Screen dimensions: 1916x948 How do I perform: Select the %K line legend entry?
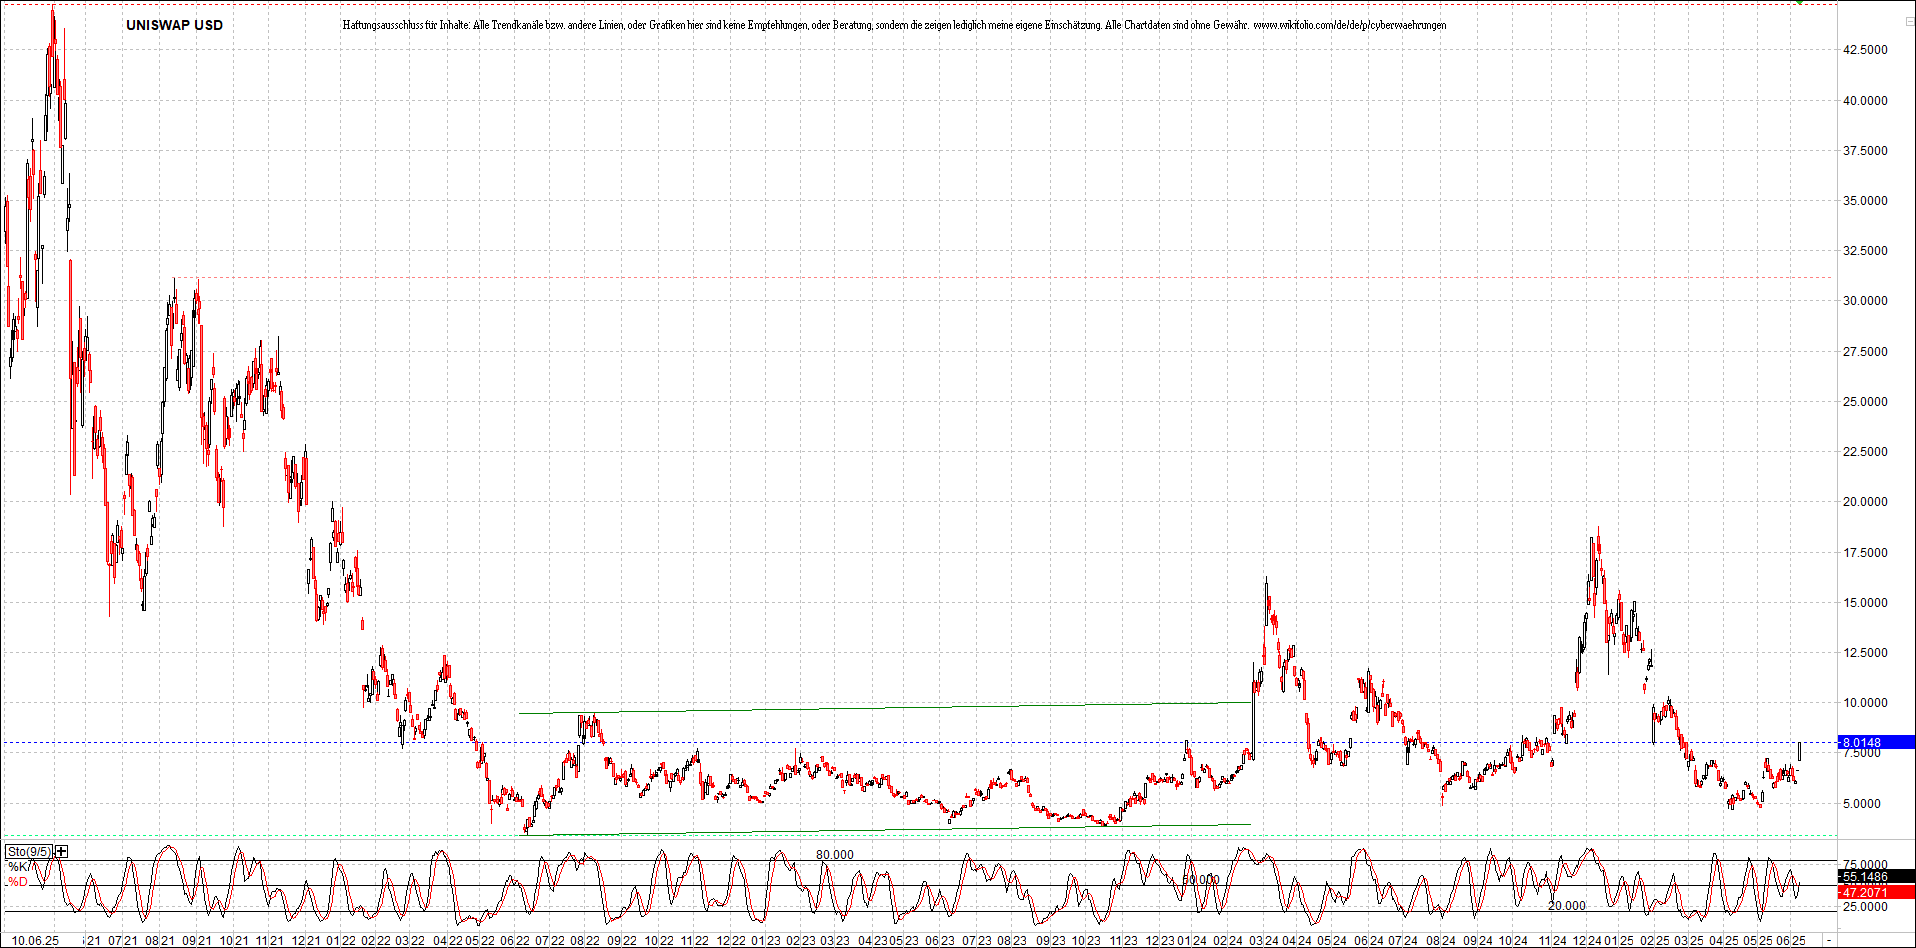click(17, 866)
